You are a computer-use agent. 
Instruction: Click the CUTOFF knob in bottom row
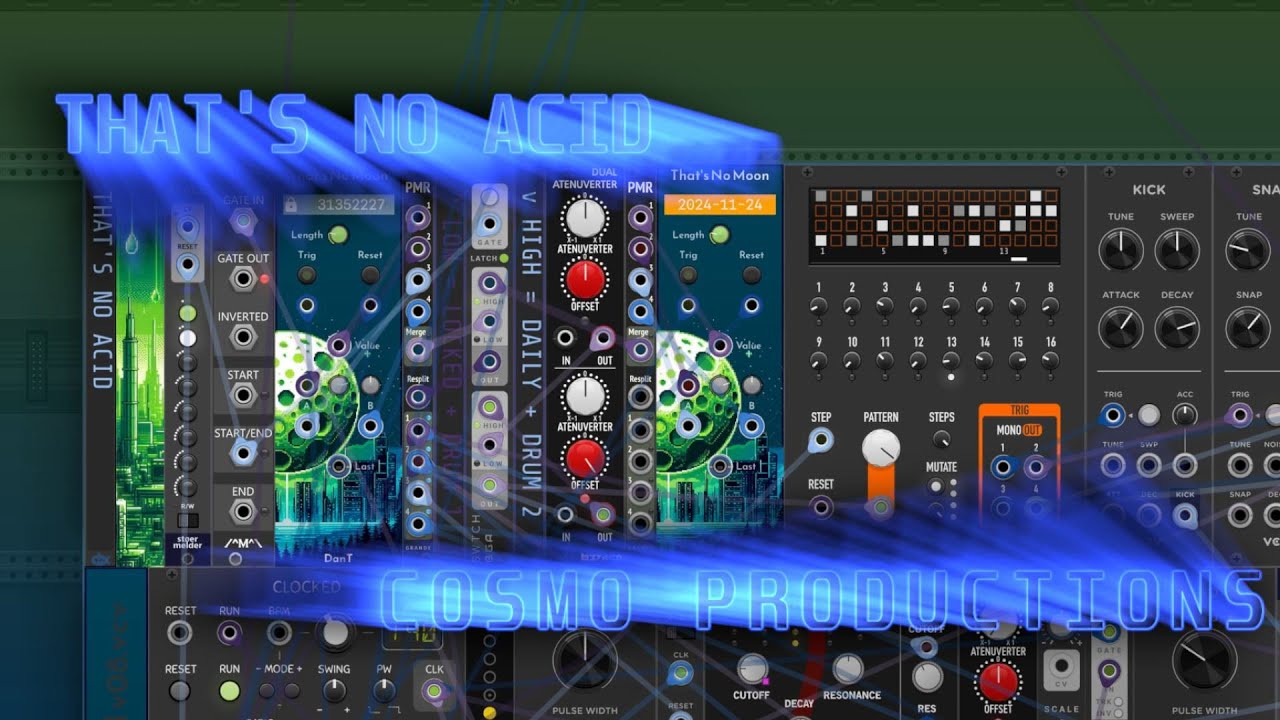(x=751, y=668)
